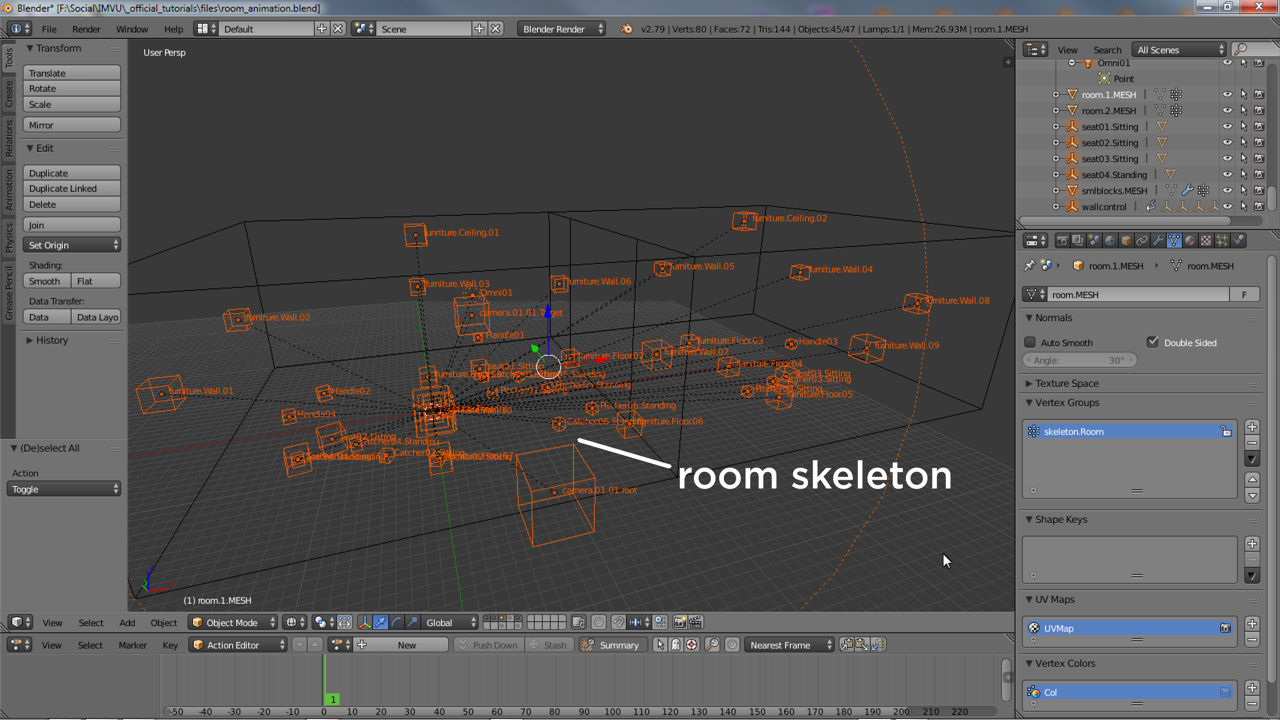Open the File menu
1280x720 pixels.
[x=49, y=29]
